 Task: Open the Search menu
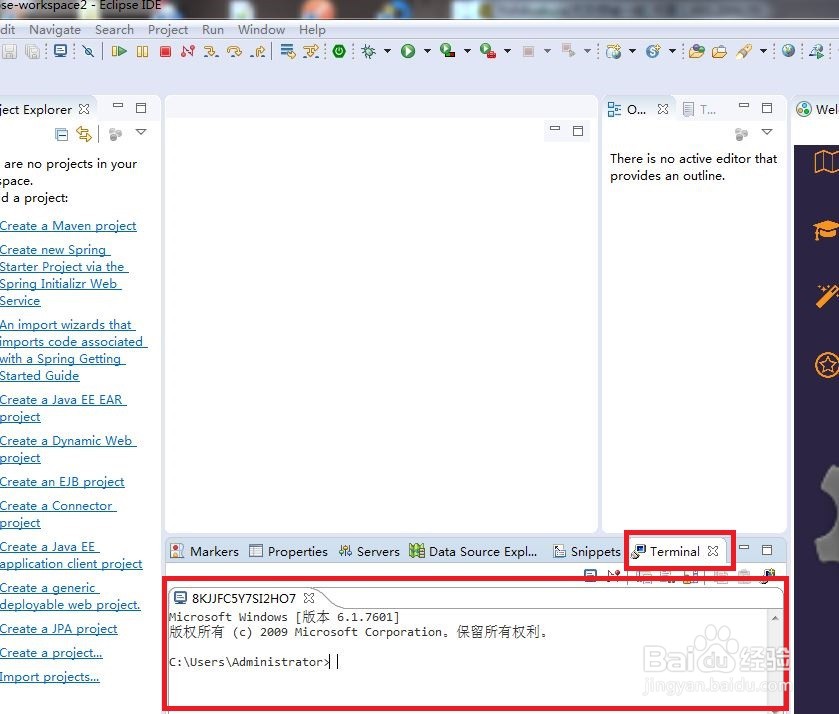(114, 30)
